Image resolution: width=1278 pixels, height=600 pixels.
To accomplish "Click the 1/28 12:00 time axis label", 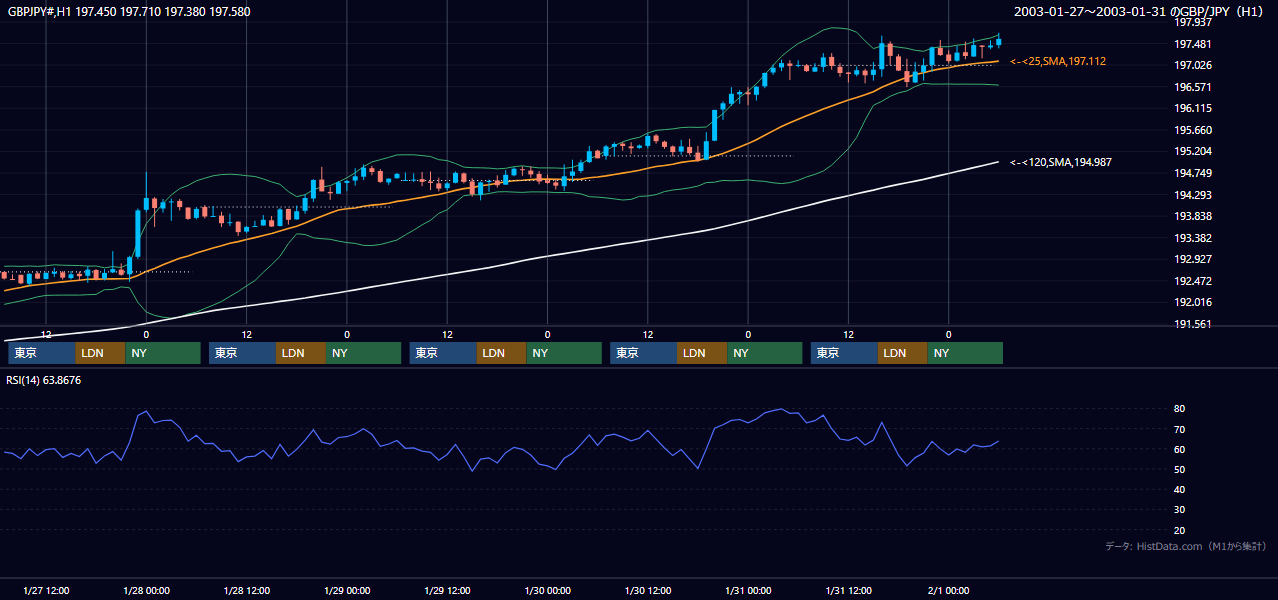I will 246,591.
